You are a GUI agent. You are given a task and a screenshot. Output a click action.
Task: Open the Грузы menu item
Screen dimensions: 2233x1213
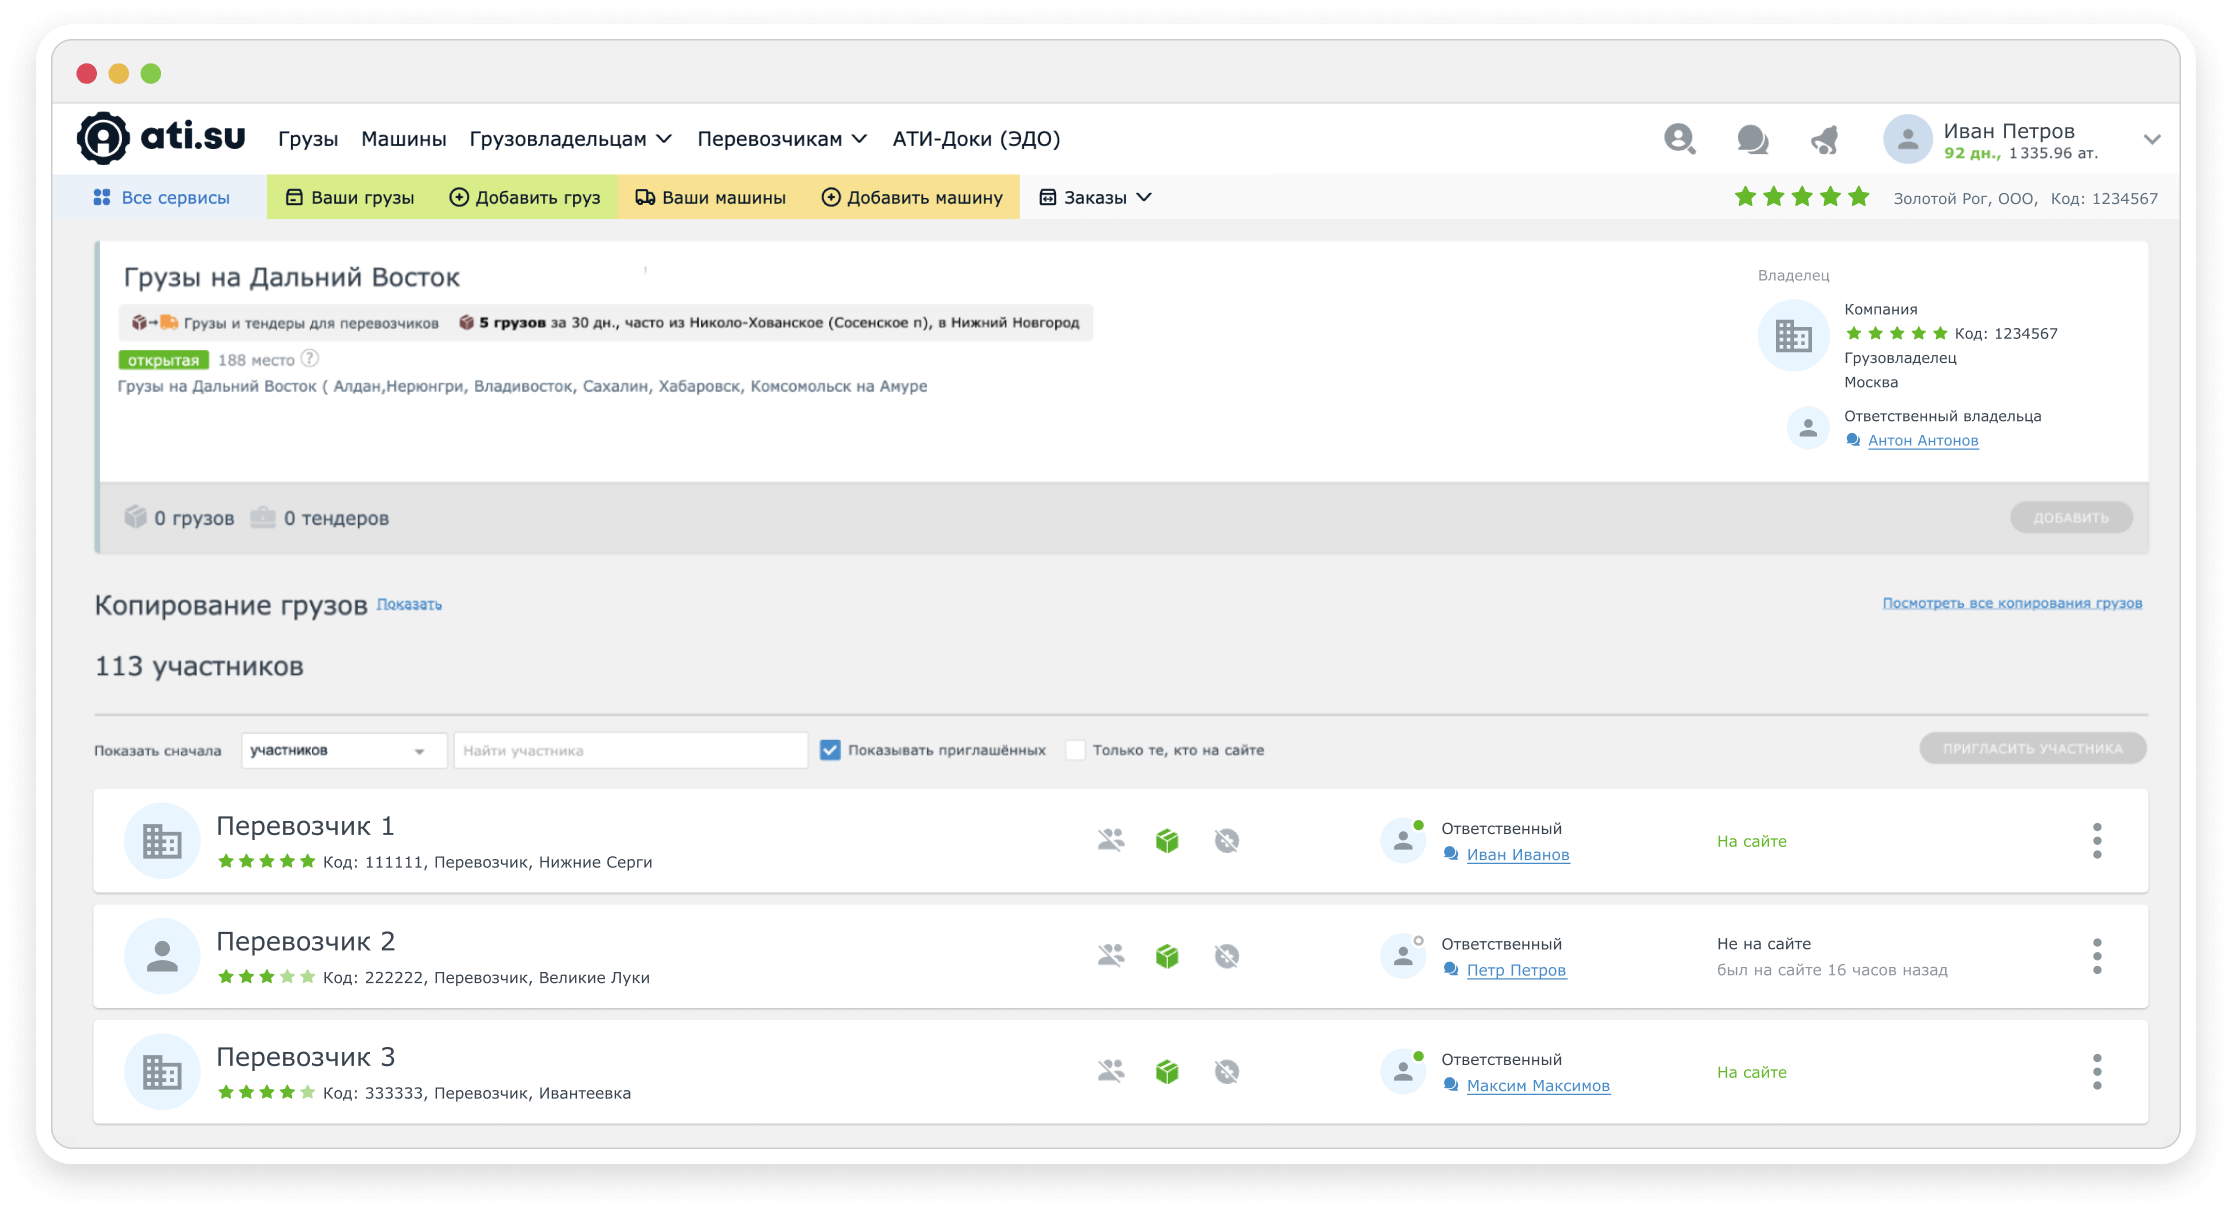click(308, 139)
